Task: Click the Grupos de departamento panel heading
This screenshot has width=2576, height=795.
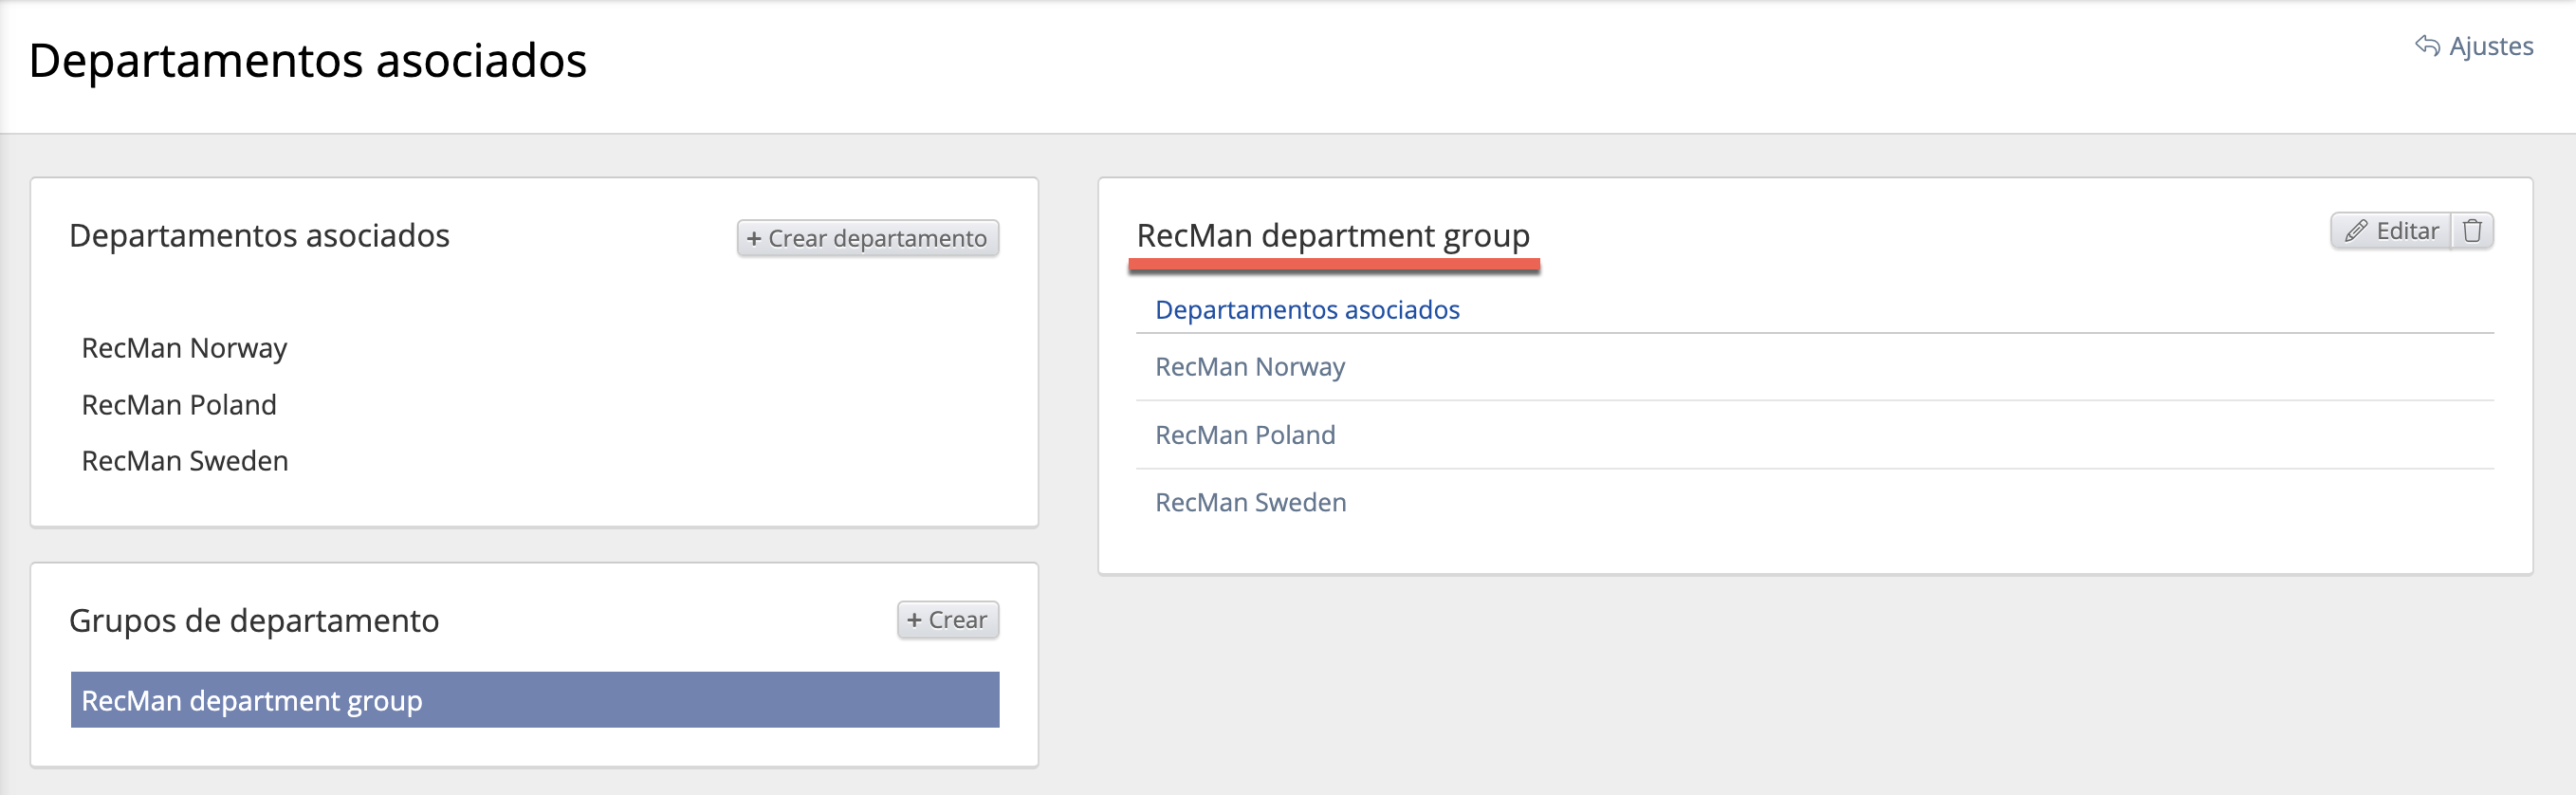Action: (254, 621)
